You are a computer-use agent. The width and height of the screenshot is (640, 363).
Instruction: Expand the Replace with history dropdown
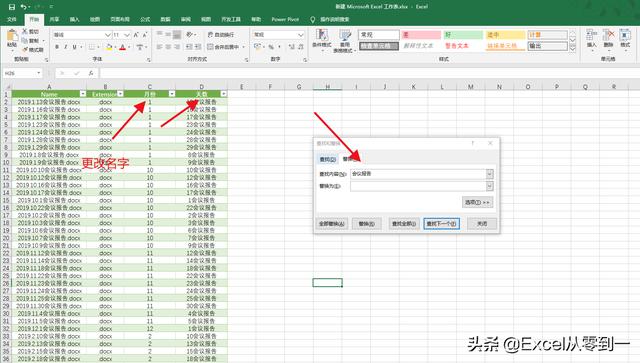(x=490, y=186)
